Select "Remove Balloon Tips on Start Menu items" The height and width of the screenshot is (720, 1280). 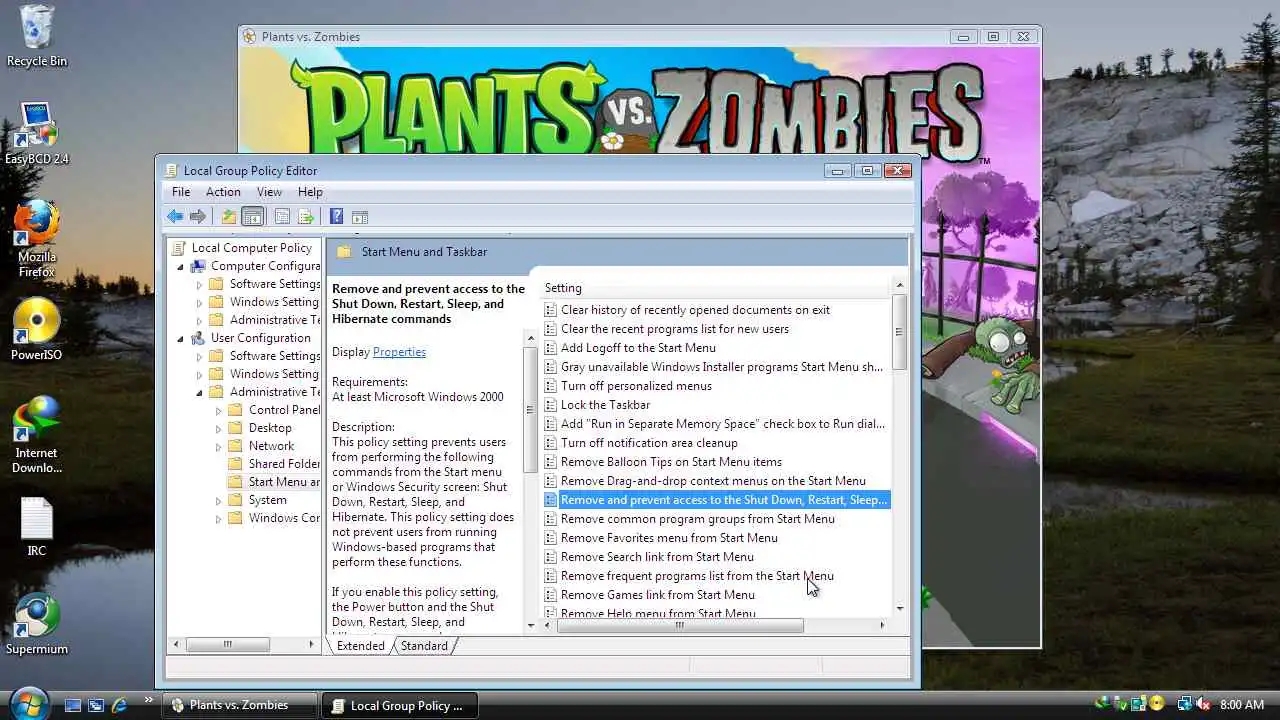tap(671, 462)
